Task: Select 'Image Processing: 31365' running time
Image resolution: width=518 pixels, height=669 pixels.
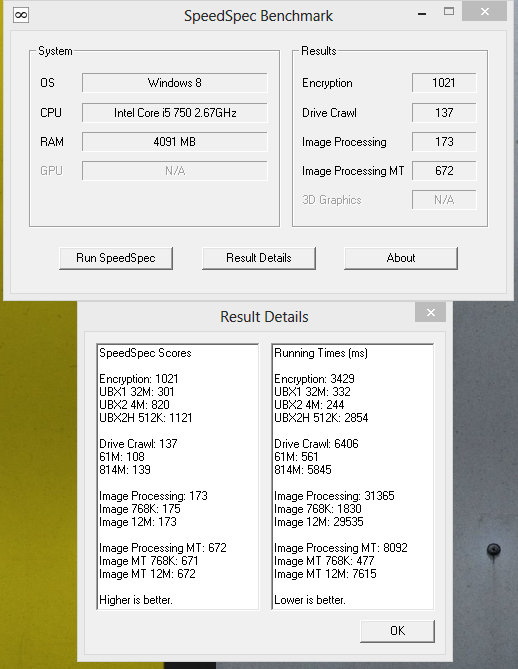Action: 335,496
